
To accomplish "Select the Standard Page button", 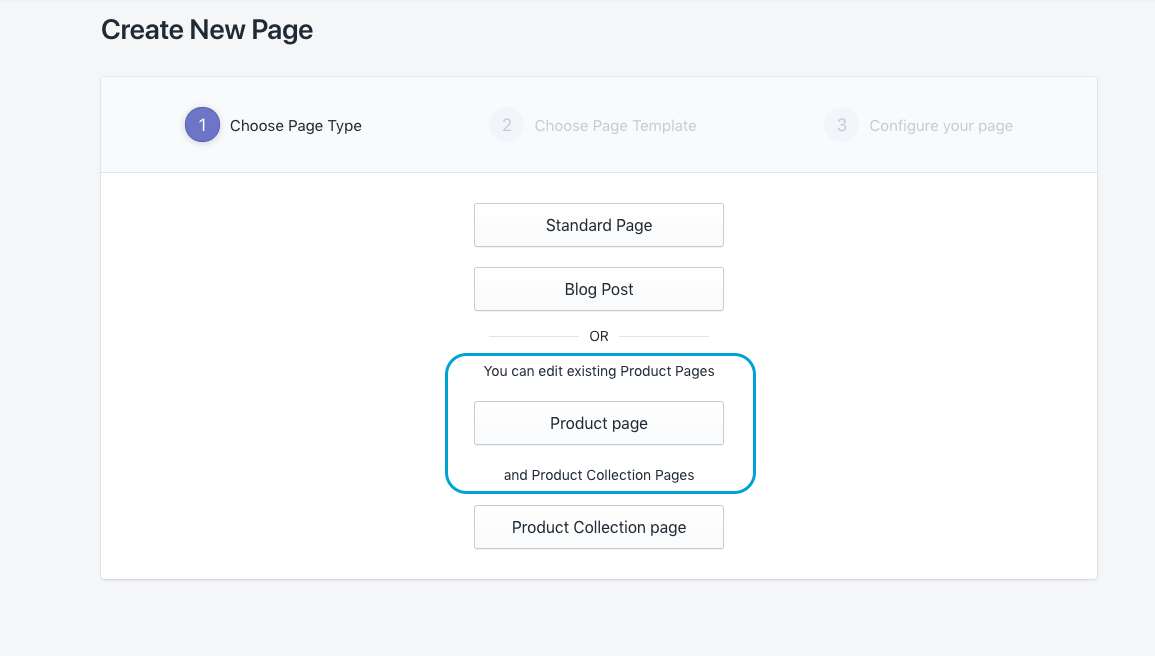I will pyautogui.click(x=599, y=225).
